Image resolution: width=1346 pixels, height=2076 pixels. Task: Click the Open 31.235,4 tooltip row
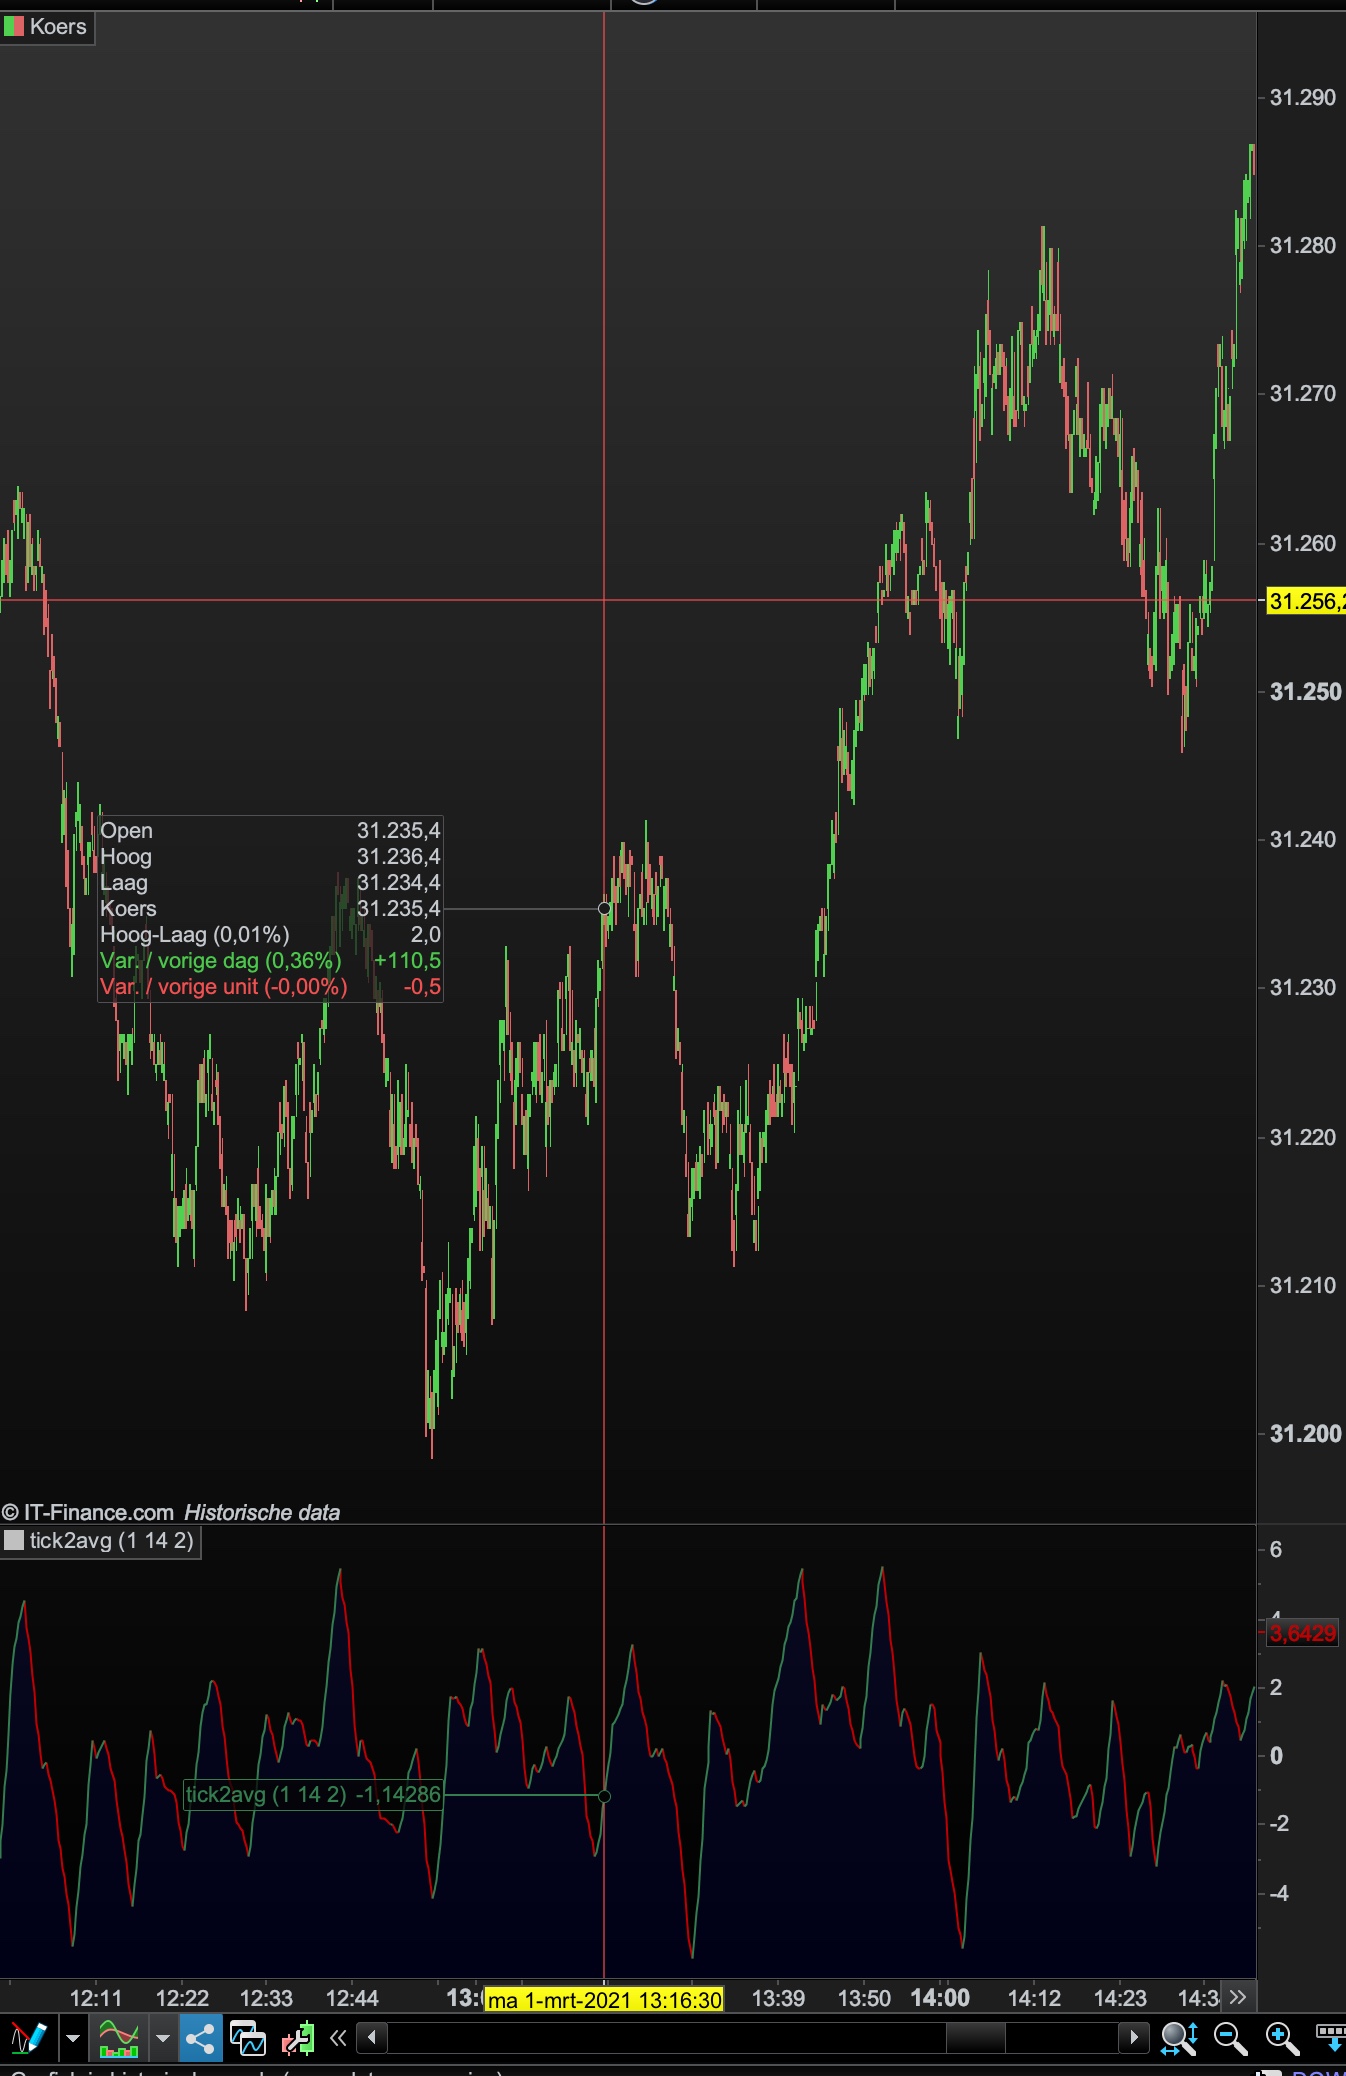tap(270, 830)
